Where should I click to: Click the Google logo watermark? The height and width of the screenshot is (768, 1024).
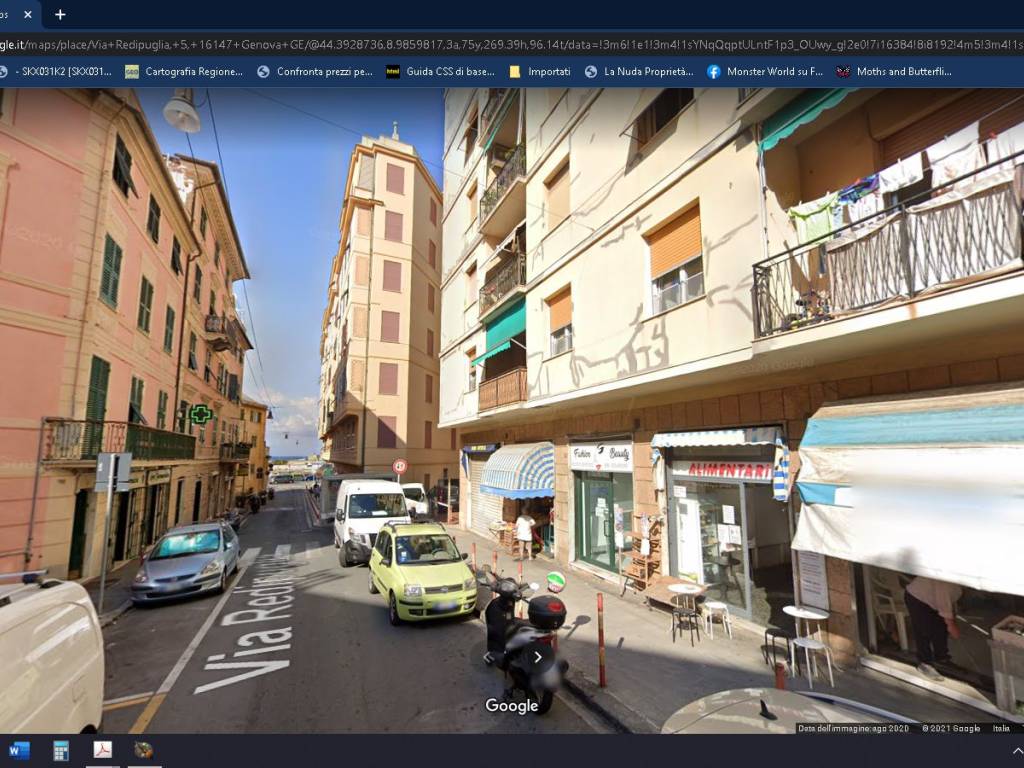click(512, 706)
